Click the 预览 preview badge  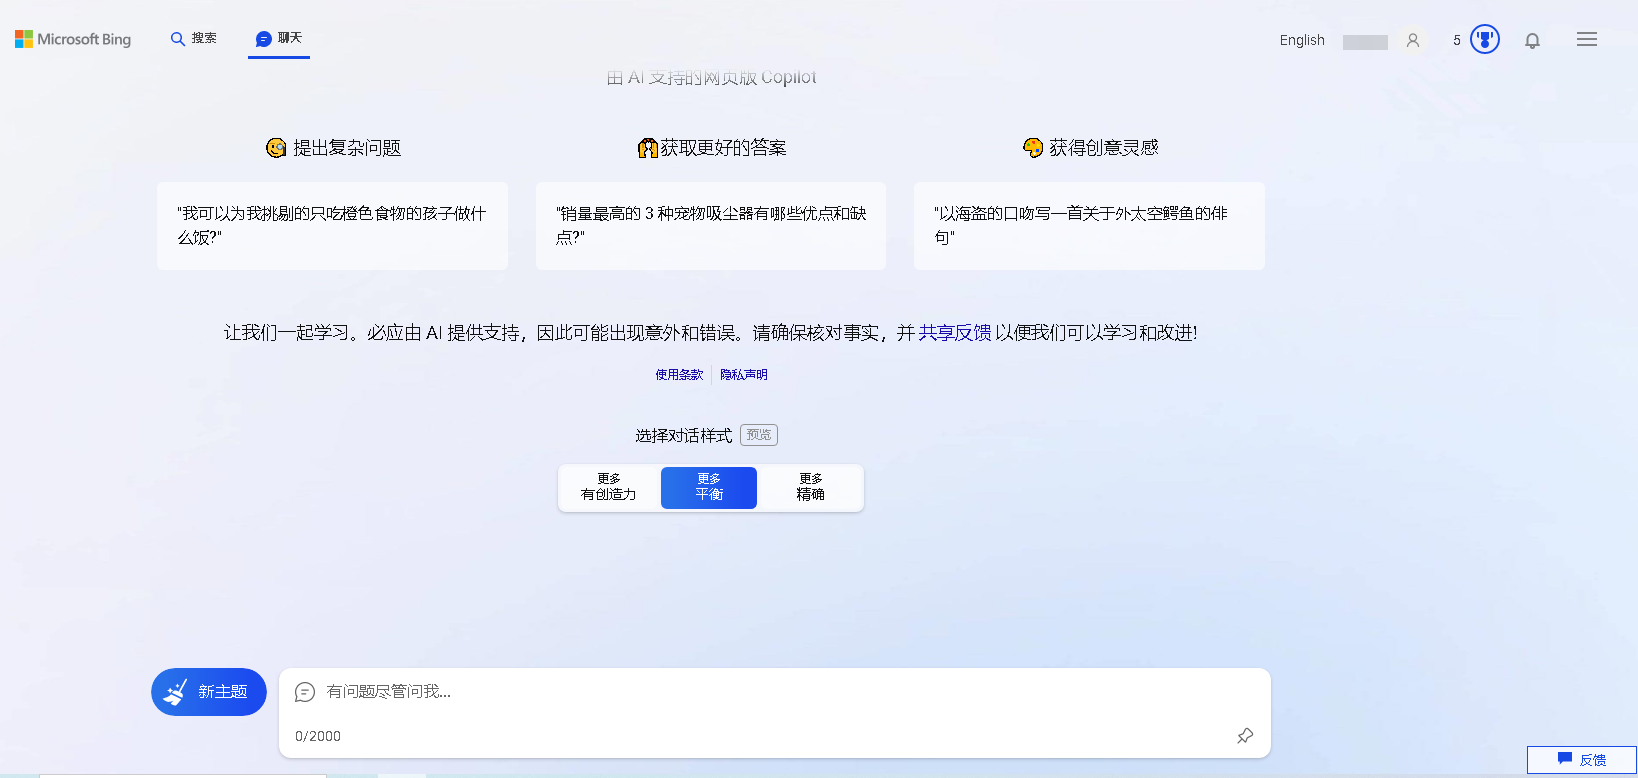tap(759, 435)
